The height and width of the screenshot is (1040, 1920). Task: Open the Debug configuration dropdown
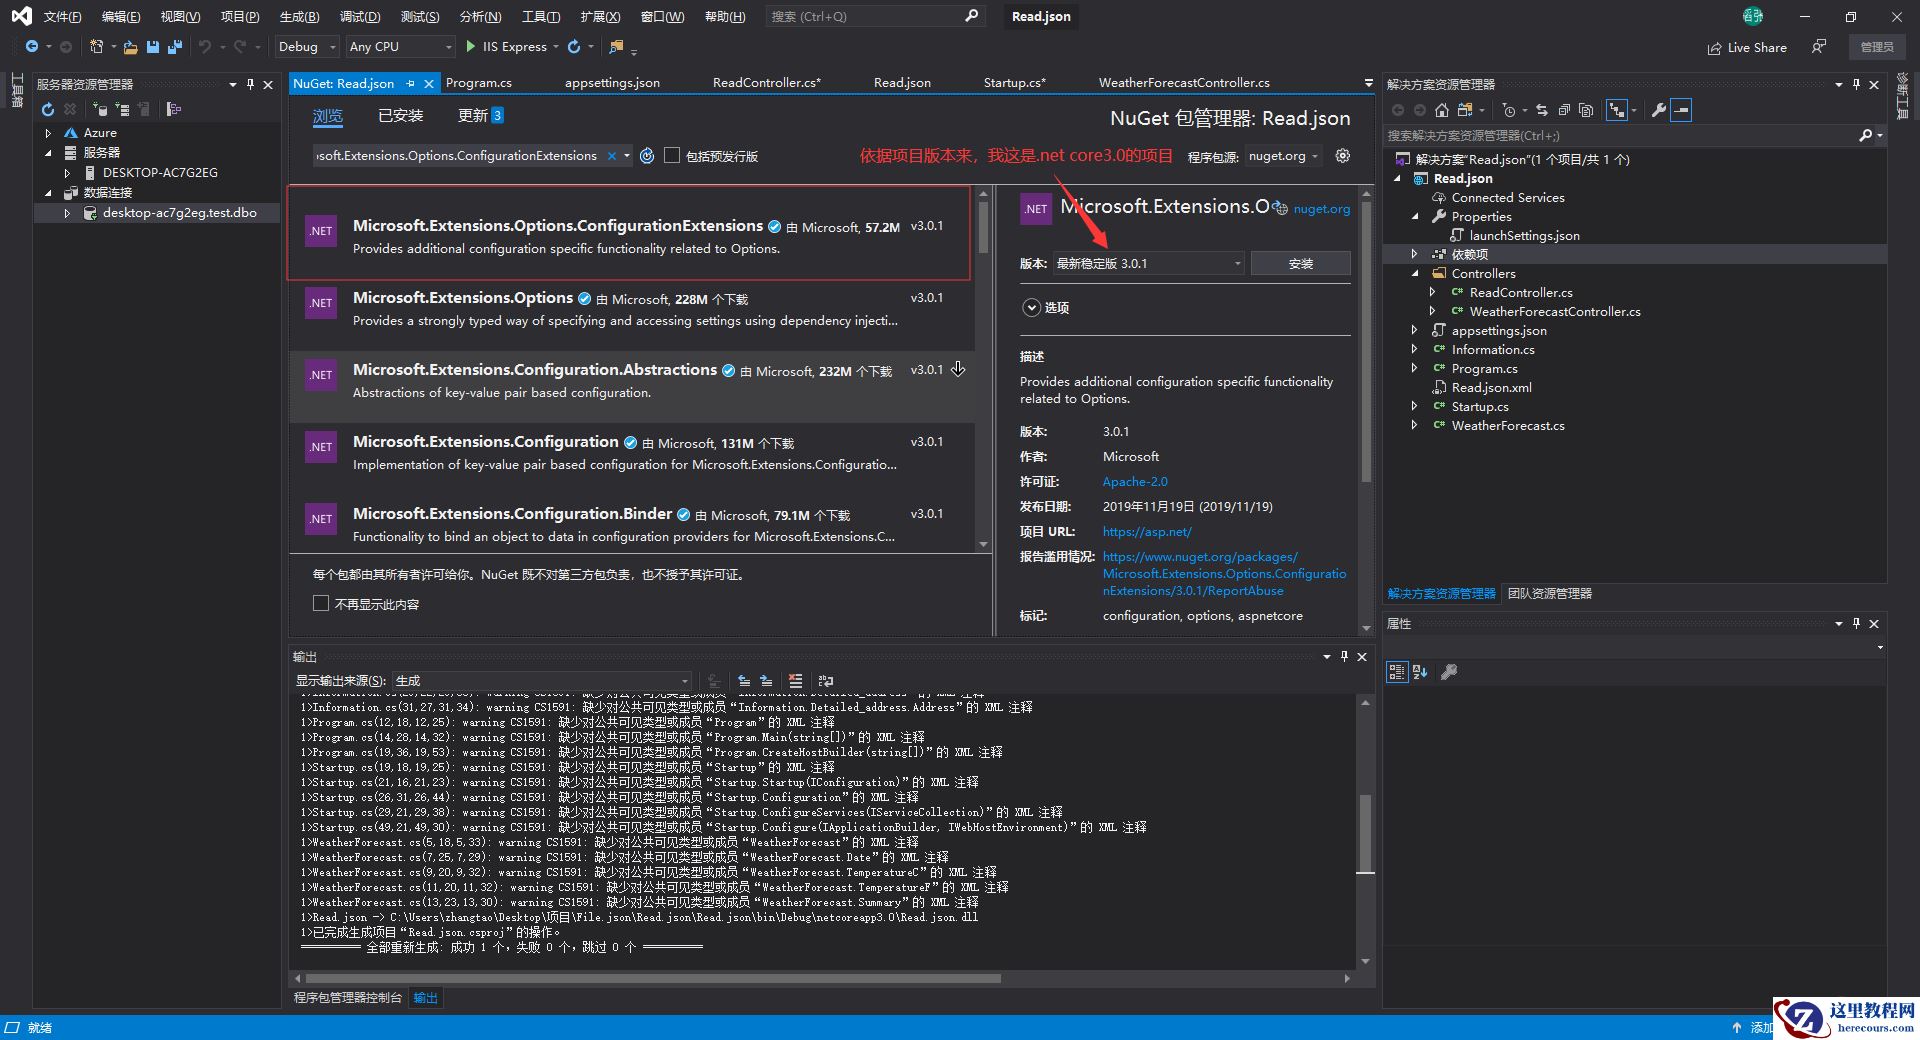click(x=304, y=47)
